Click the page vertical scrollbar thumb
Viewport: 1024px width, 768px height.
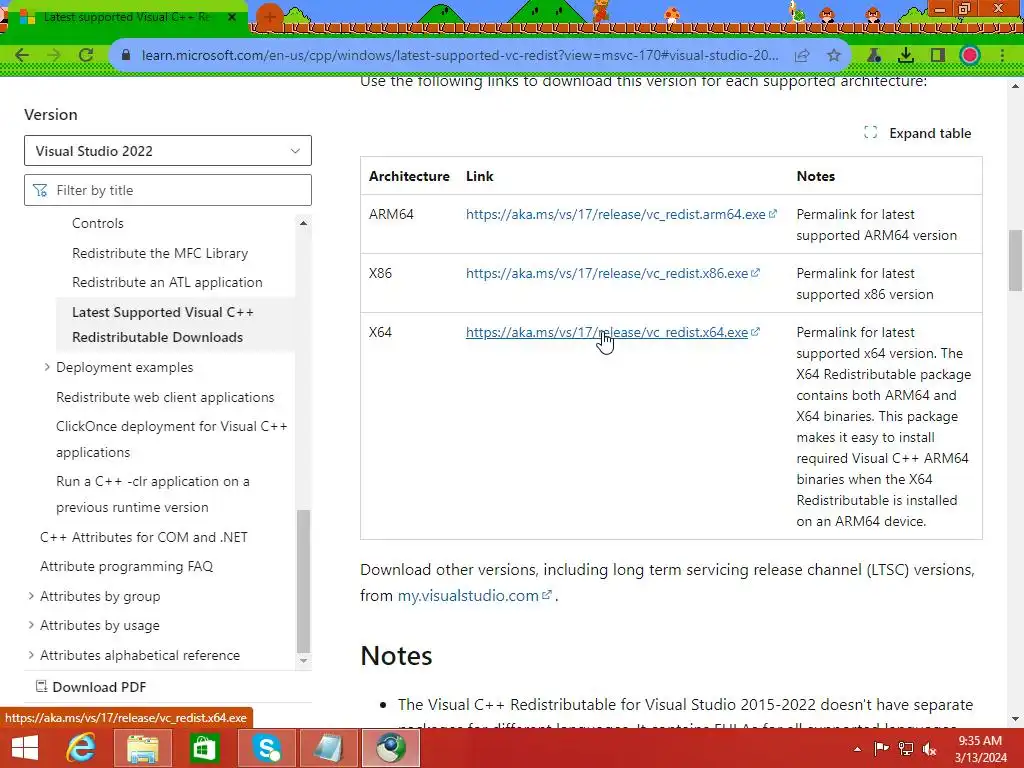click(x=1015, y=260)
